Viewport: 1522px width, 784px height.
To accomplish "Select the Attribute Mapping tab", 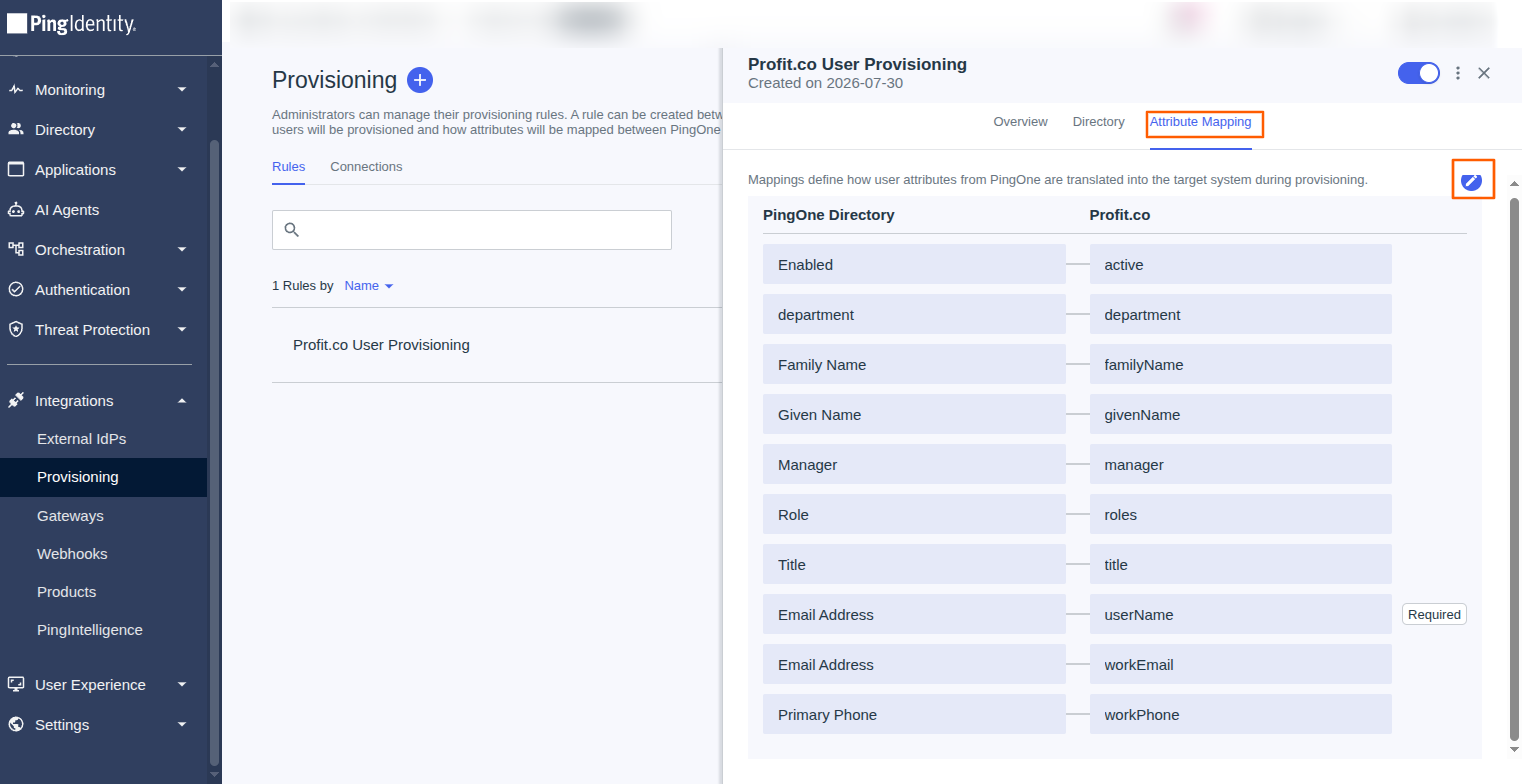I will 1200,122.
